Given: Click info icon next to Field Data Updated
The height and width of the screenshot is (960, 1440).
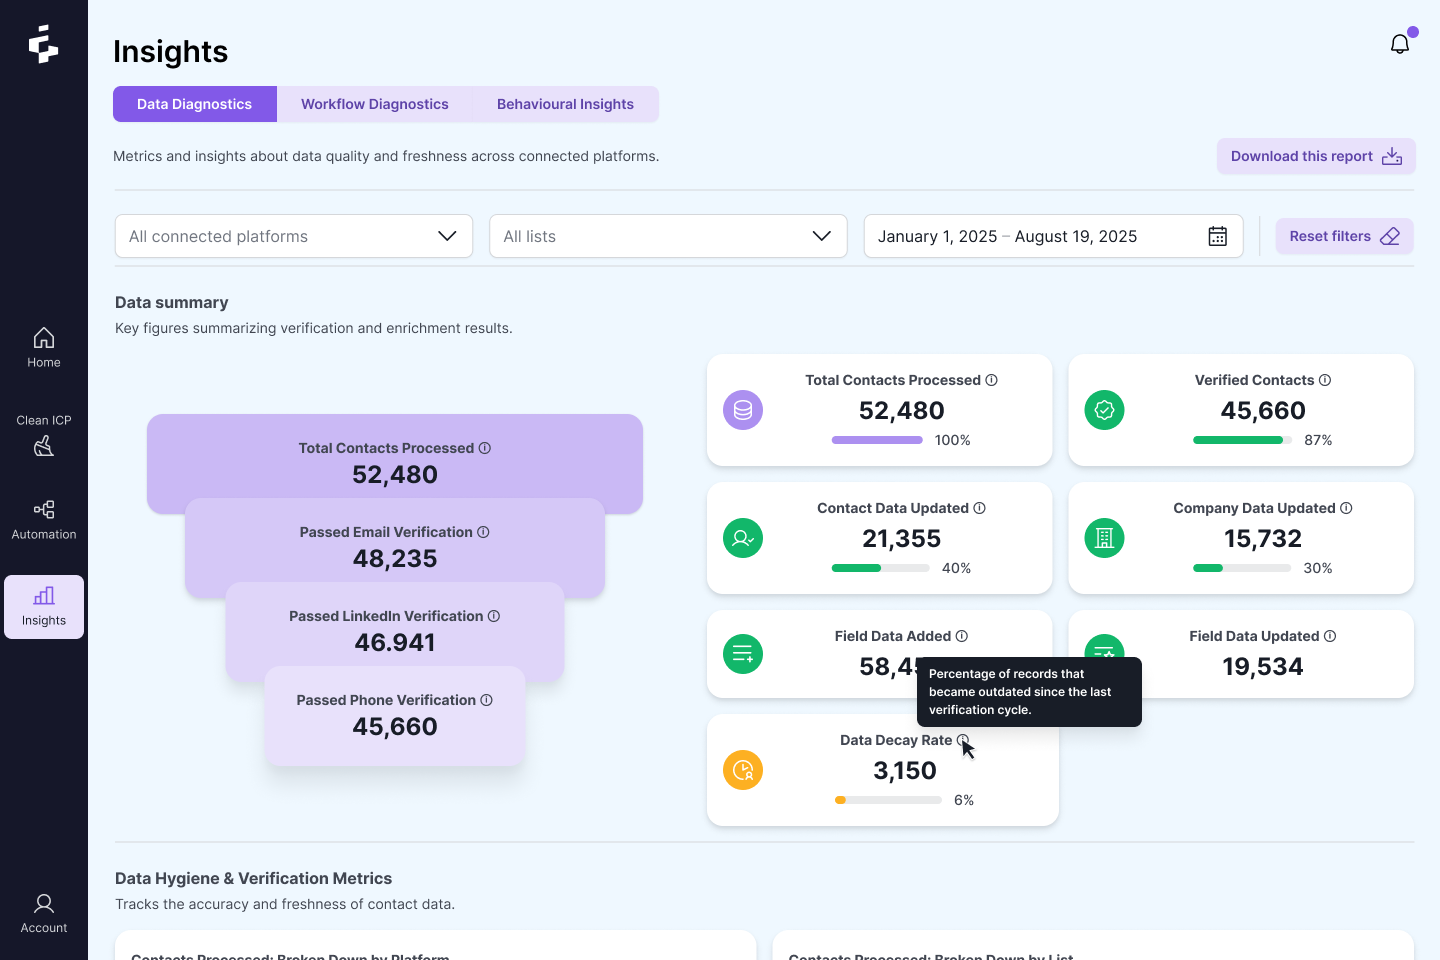Looking at the screenshot, I should pyautogui.click(x=1330, y=636).
